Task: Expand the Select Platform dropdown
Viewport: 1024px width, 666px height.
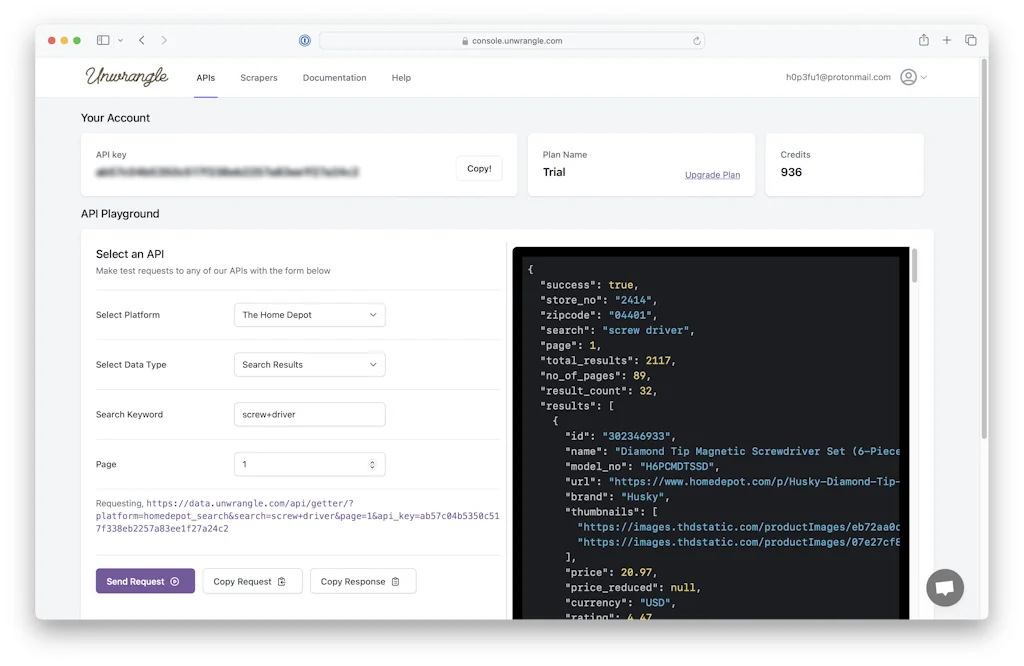Action: point(309,315)
